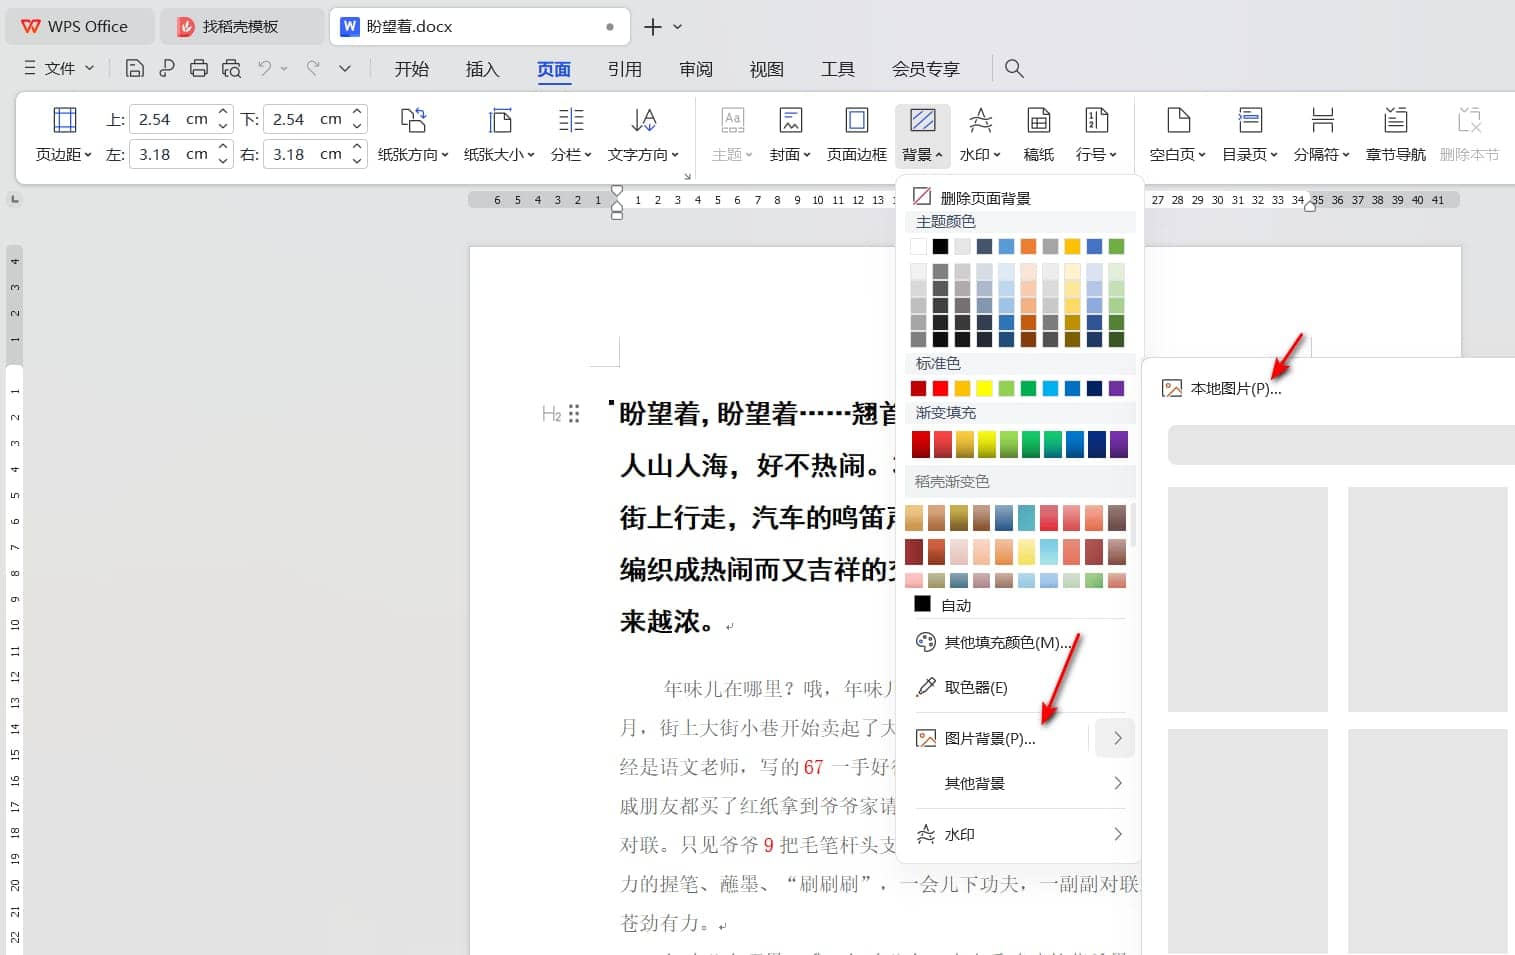Select the 封面 cover page tool

click(790, 135)
